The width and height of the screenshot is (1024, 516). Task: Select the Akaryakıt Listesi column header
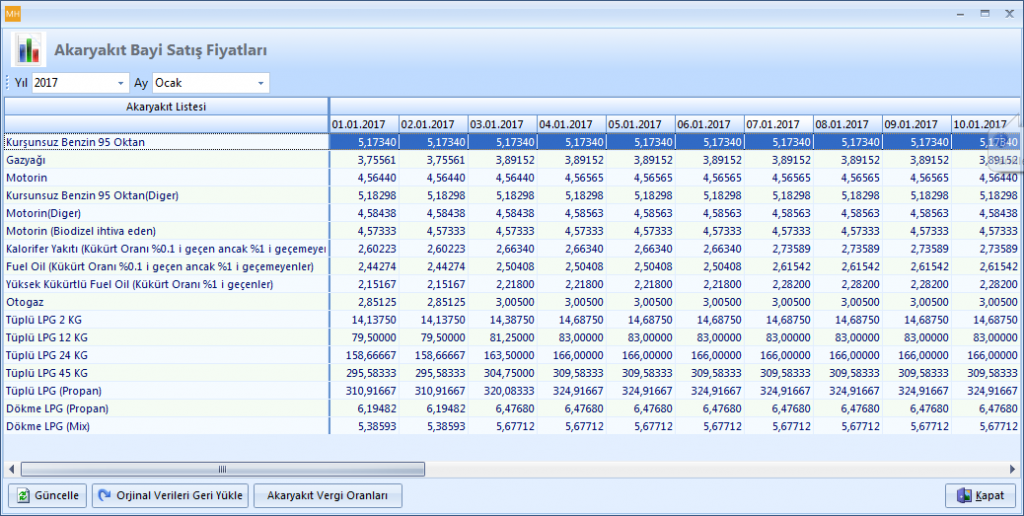[166, 106]
